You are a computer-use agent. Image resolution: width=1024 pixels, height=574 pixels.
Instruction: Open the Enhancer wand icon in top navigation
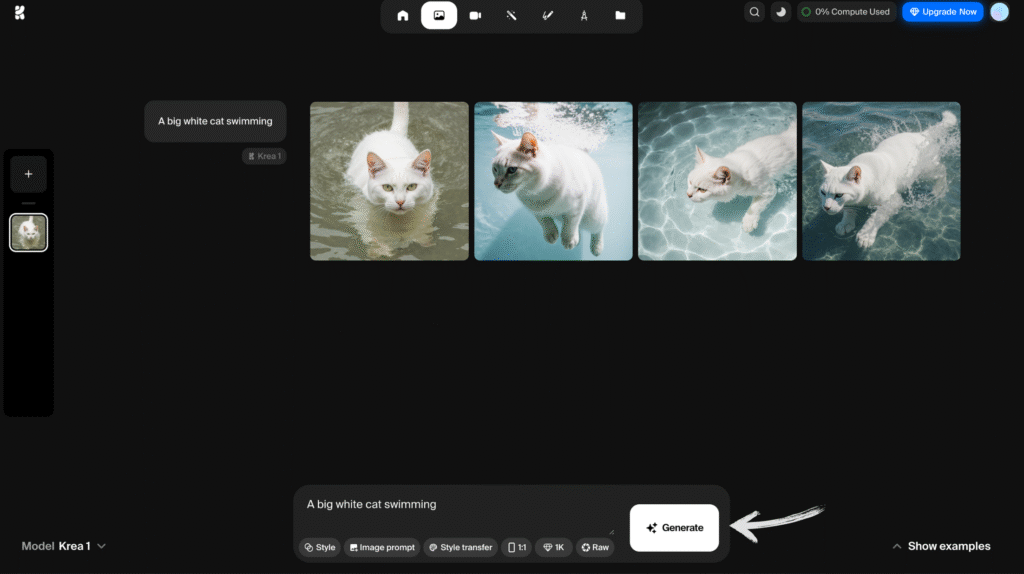pos(511,16)
